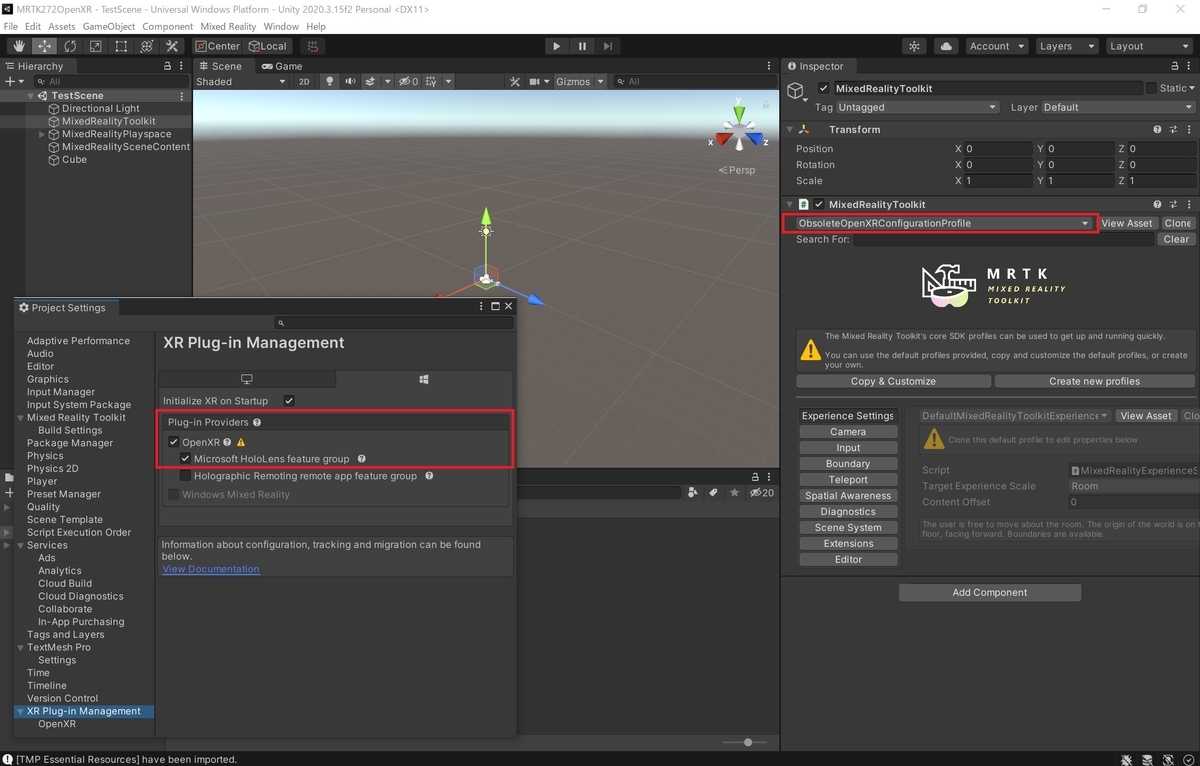Screen dimensions: 1200x766
Task: Uncheck the OpenXR plug-in provider
Action: (174, 442)
